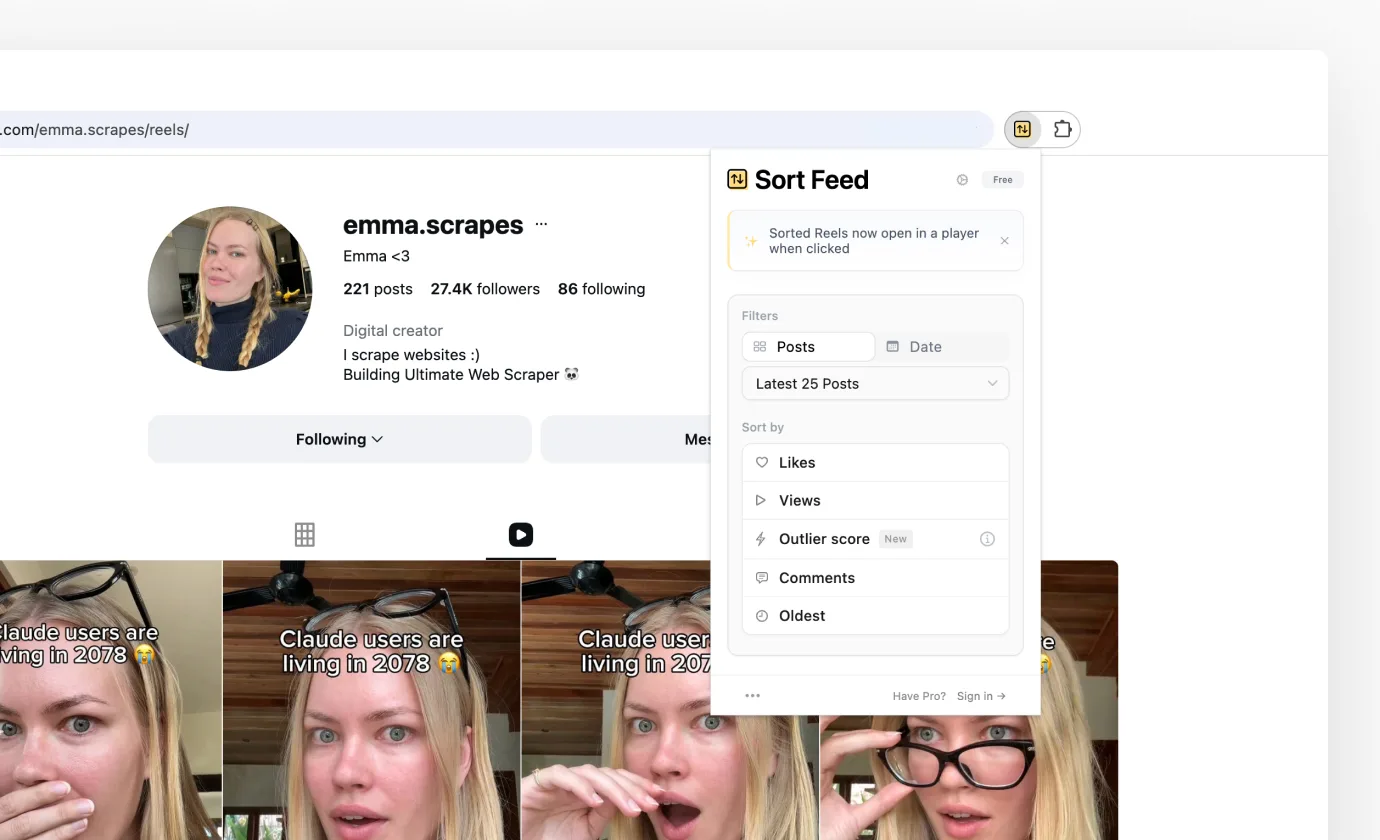Click the emma.scrapes profile picture
Screen dimensions: 1380x840
[230, 288]
